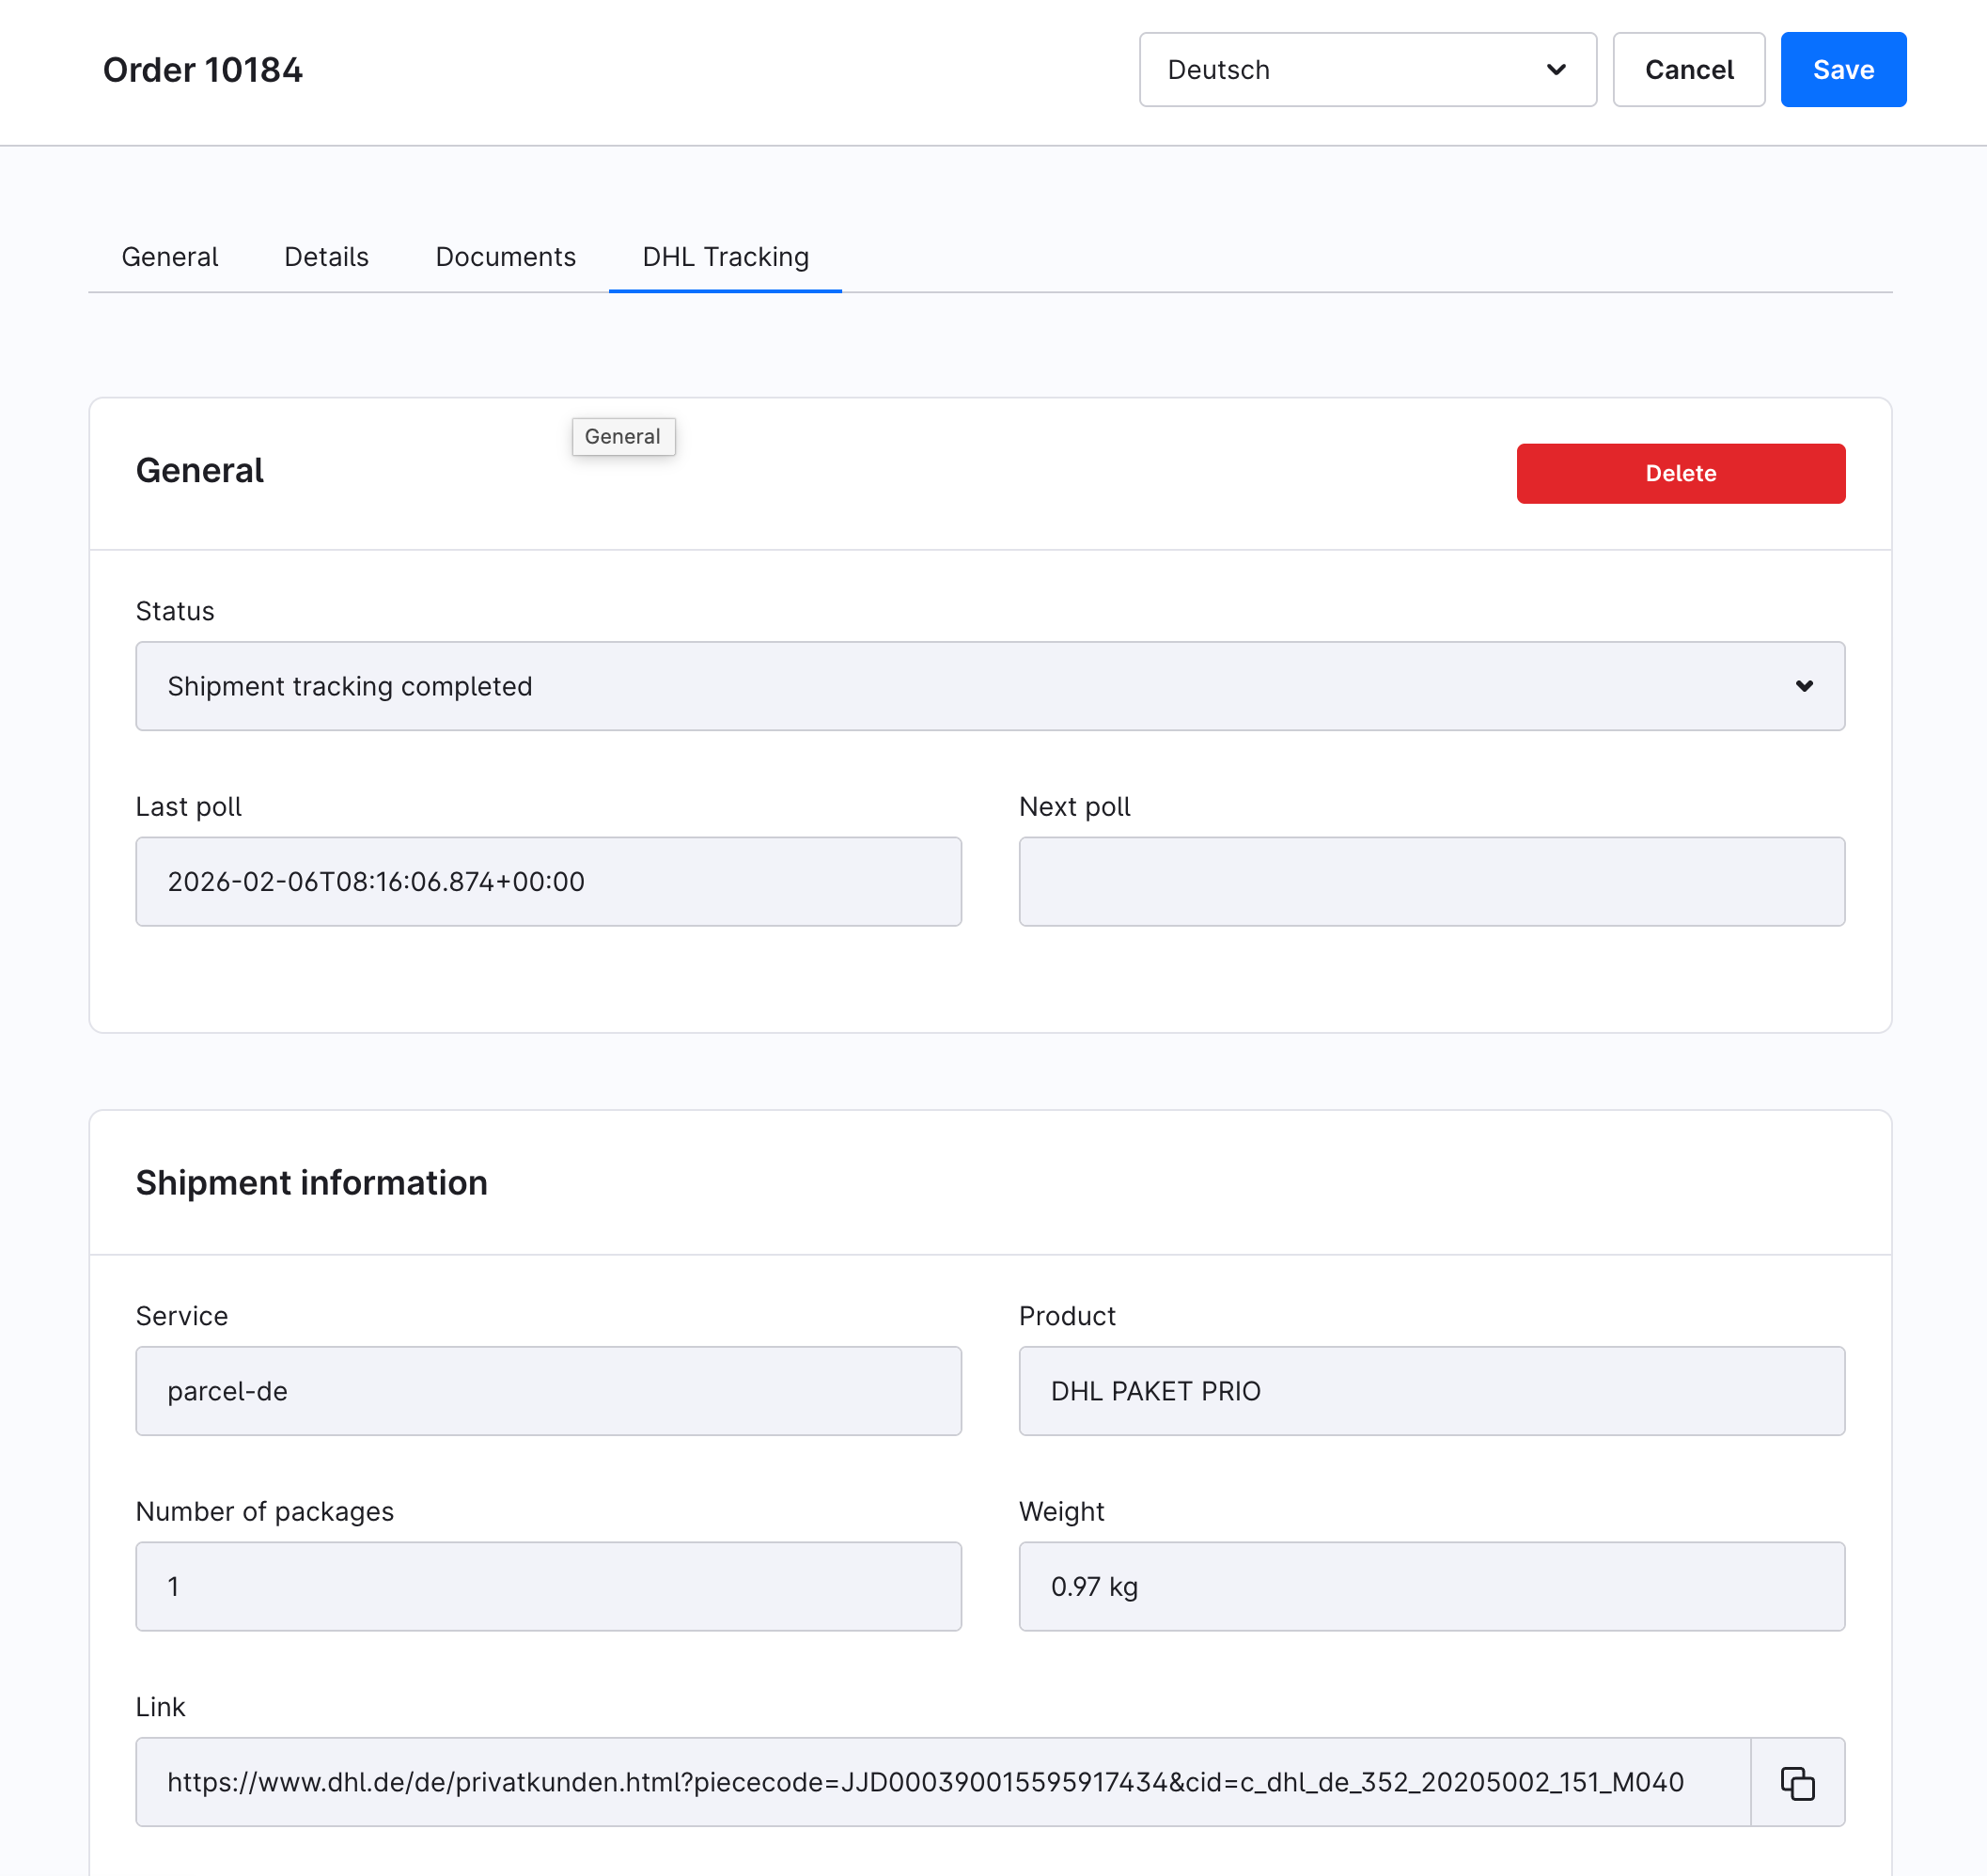Viewport: 1987px width, 1876px height.
Task: Open the Details tab
Action: coord(326,257)
